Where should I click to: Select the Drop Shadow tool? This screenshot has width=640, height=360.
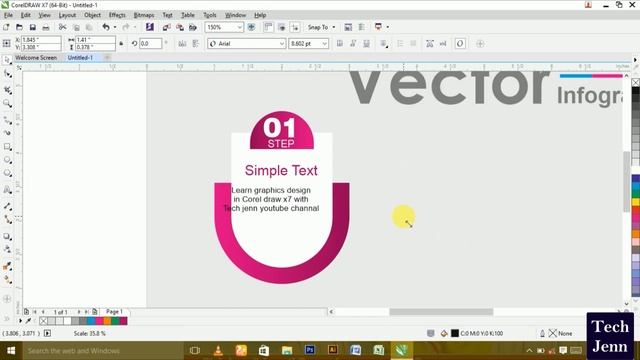point(7,236)
